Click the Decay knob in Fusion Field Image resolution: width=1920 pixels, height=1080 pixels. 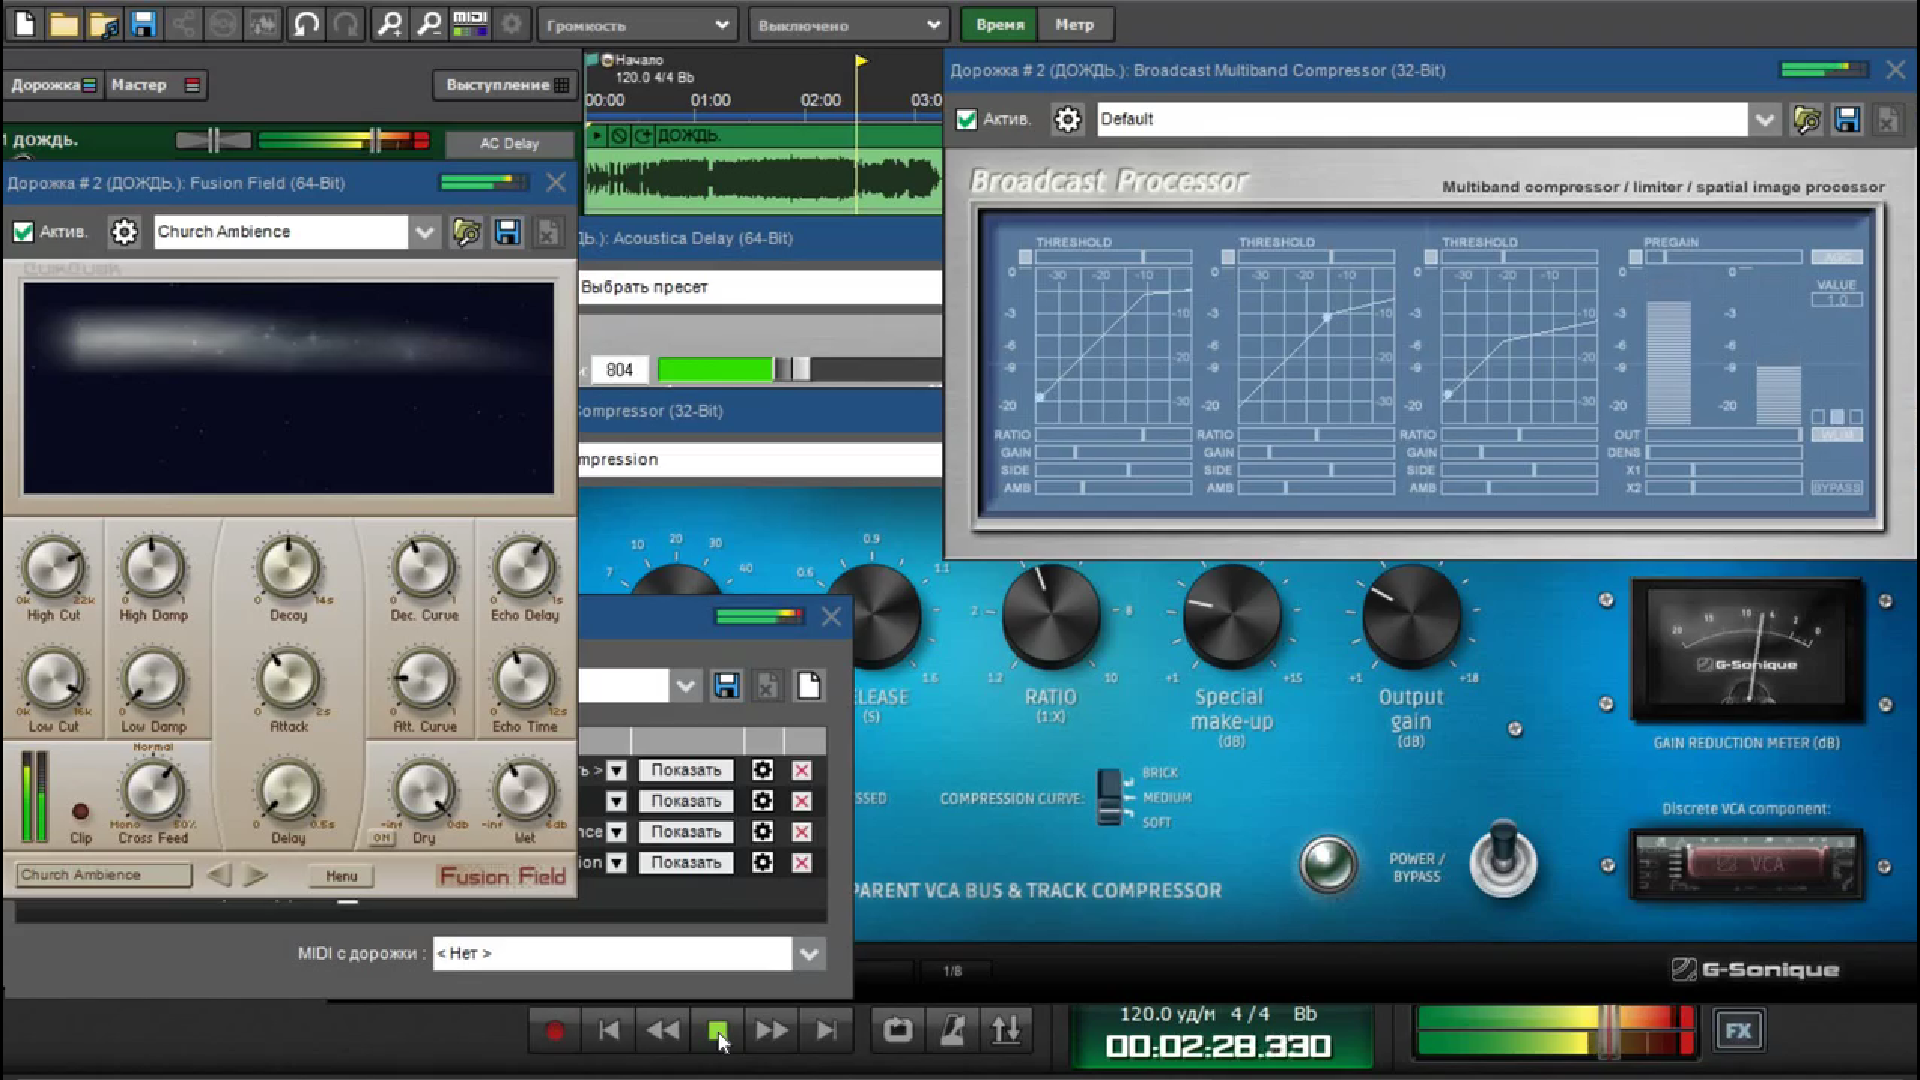pos(288,569)
